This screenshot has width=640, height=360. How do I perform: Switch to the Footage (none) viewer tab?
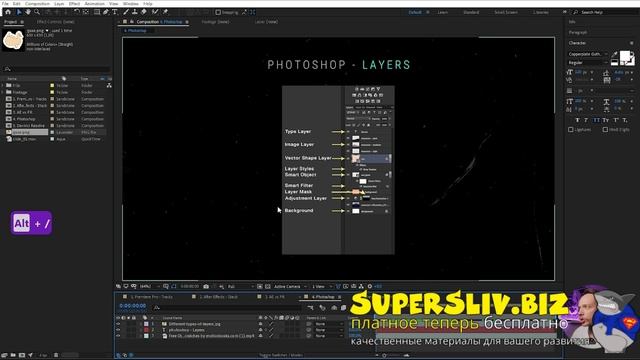[x=216, y=22]
